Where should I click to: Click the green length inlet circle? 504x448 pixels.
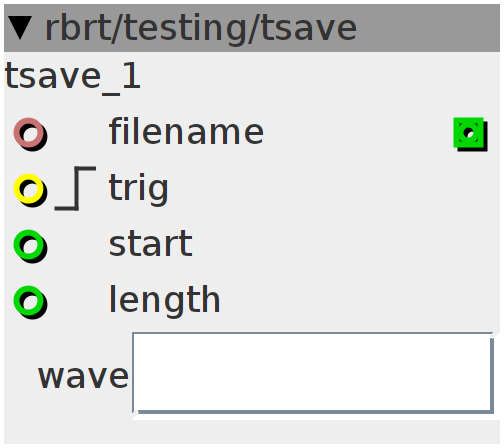coord(30,302)
